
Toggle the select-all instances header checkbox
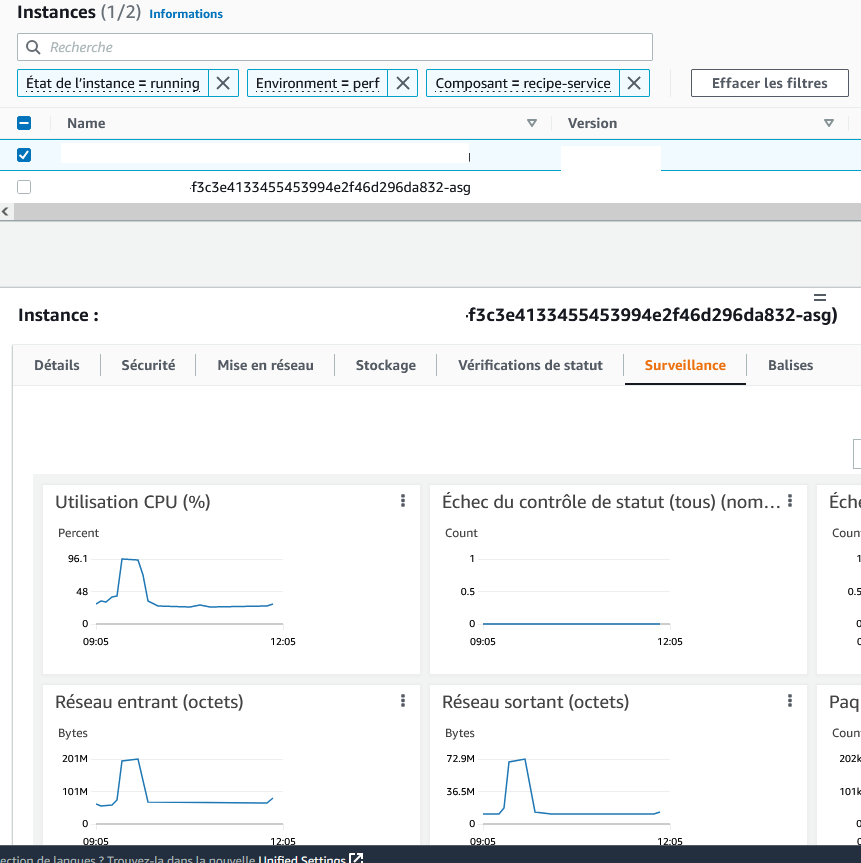[23, 122]
